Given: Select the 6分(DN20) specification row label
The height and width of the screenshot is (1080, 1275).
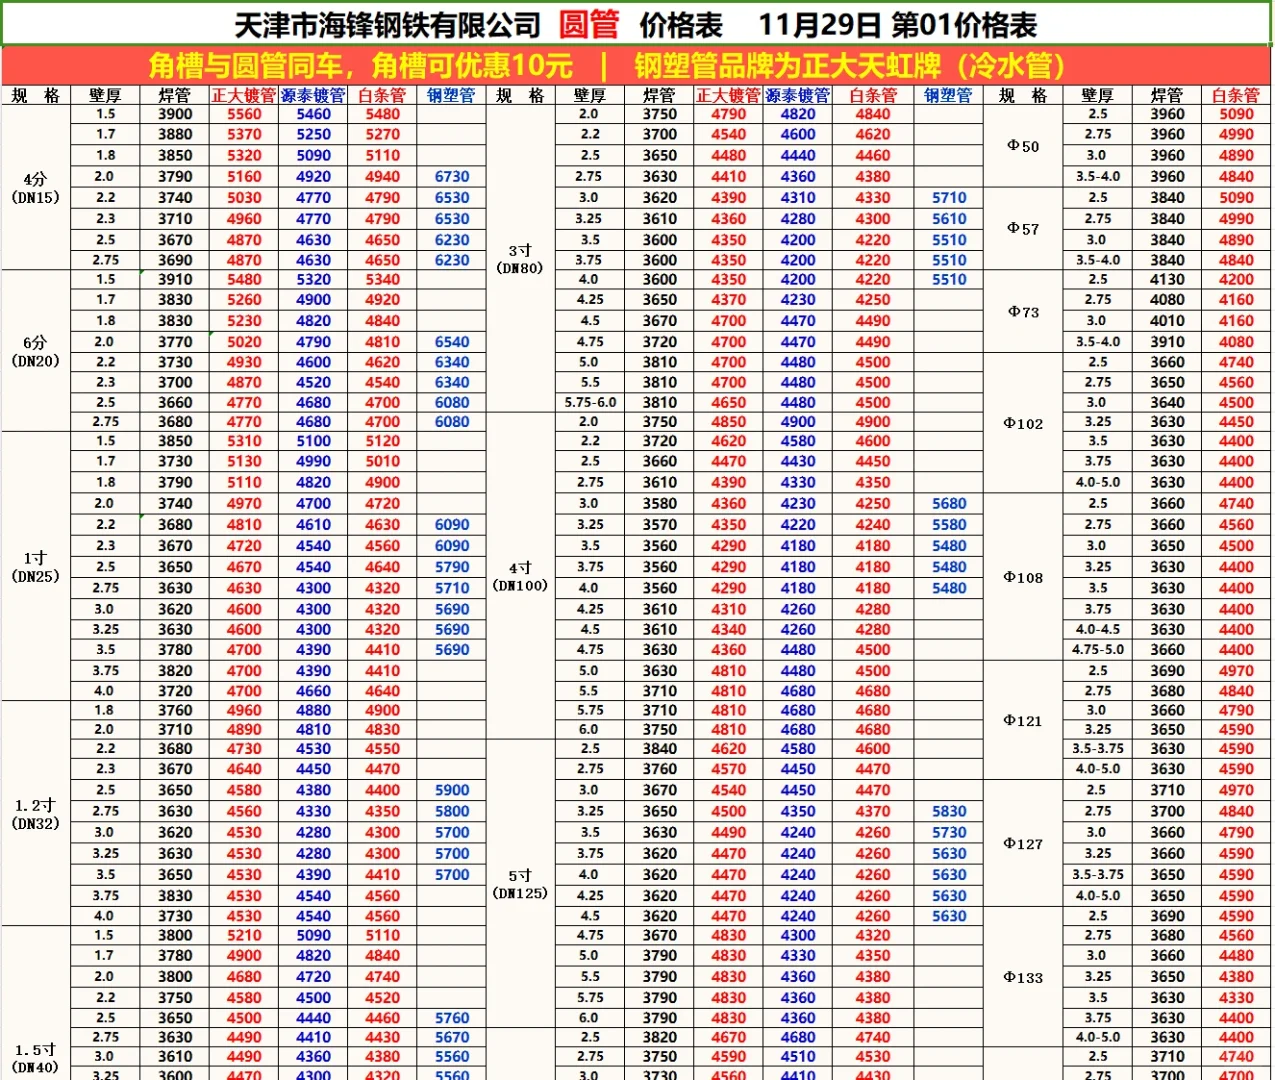Looking at the screenshot, I should [x=35, y=351].
